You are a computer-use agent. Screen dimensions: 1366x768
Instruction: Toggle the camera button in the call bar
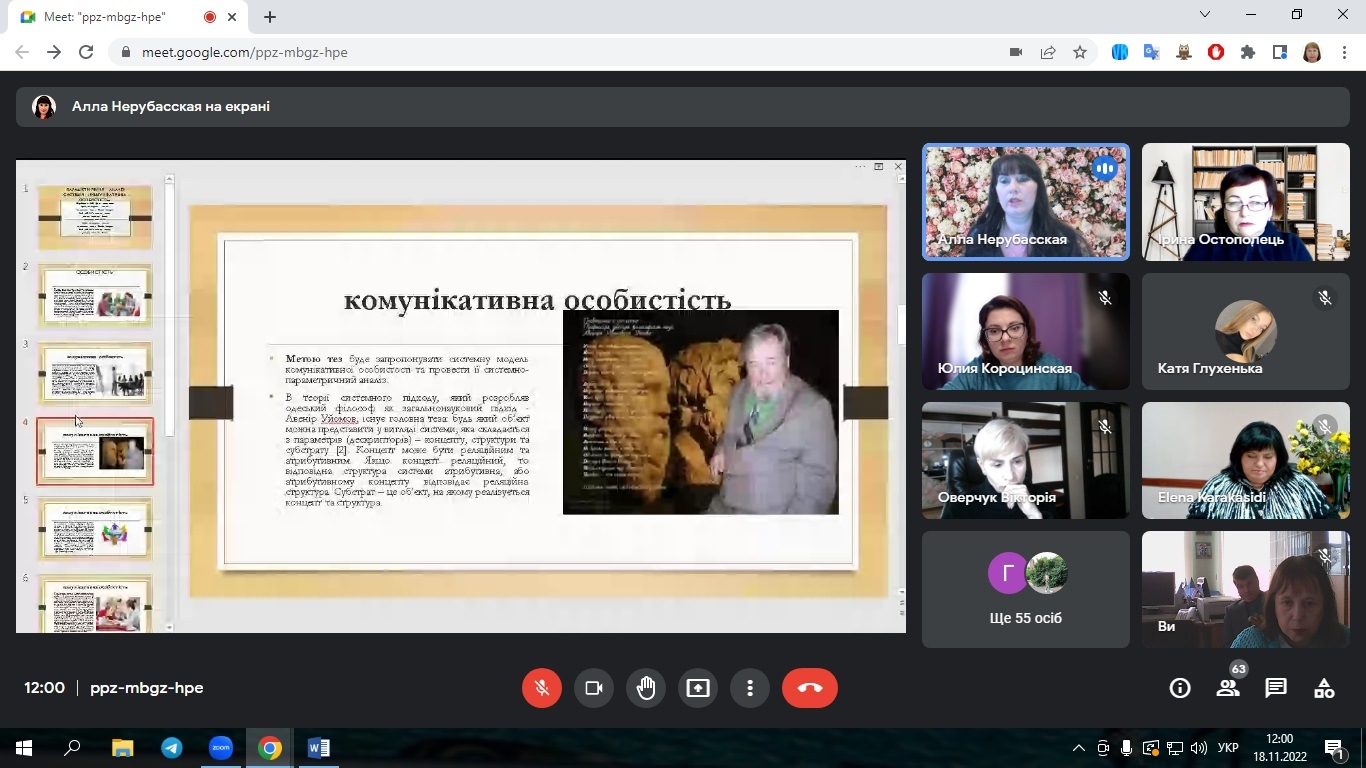pyautogui.click(x=594, y=688)
